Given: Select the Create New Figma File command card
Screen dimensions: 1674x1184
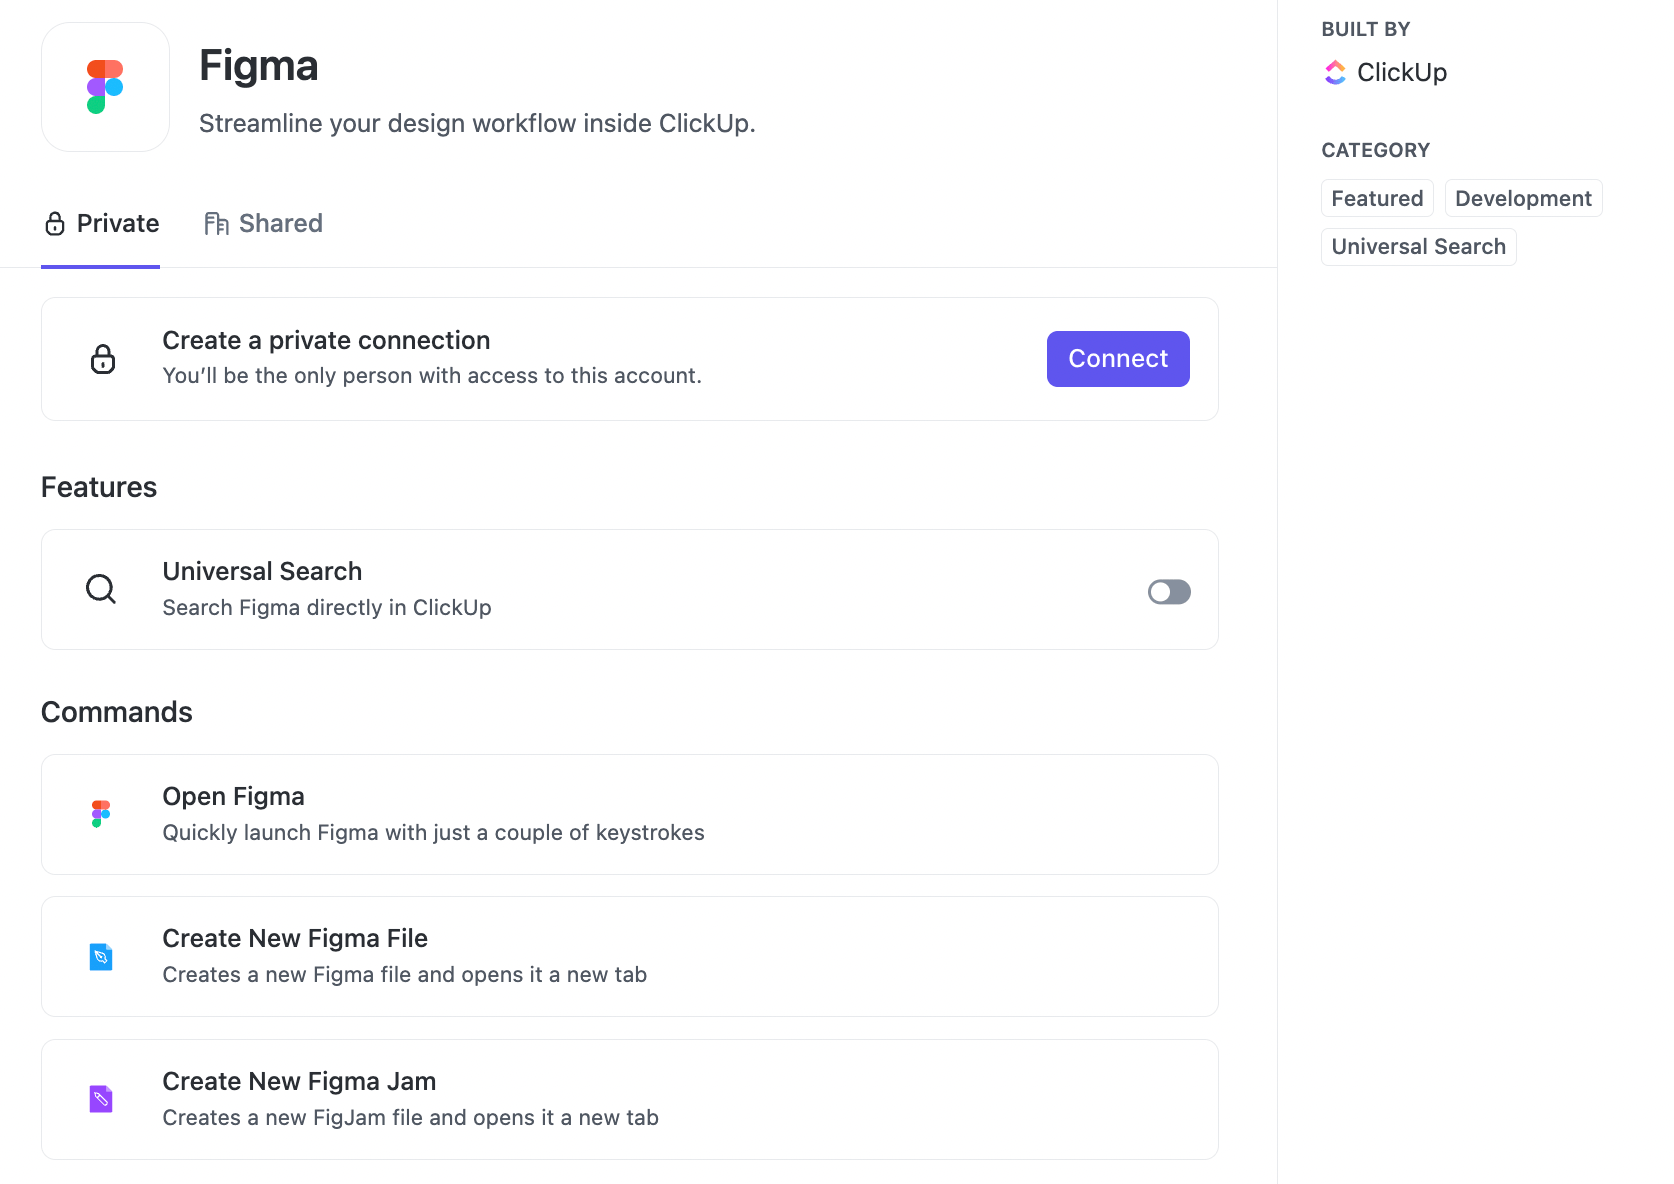Looking at the screenshot, I should [x=630, y=956].
